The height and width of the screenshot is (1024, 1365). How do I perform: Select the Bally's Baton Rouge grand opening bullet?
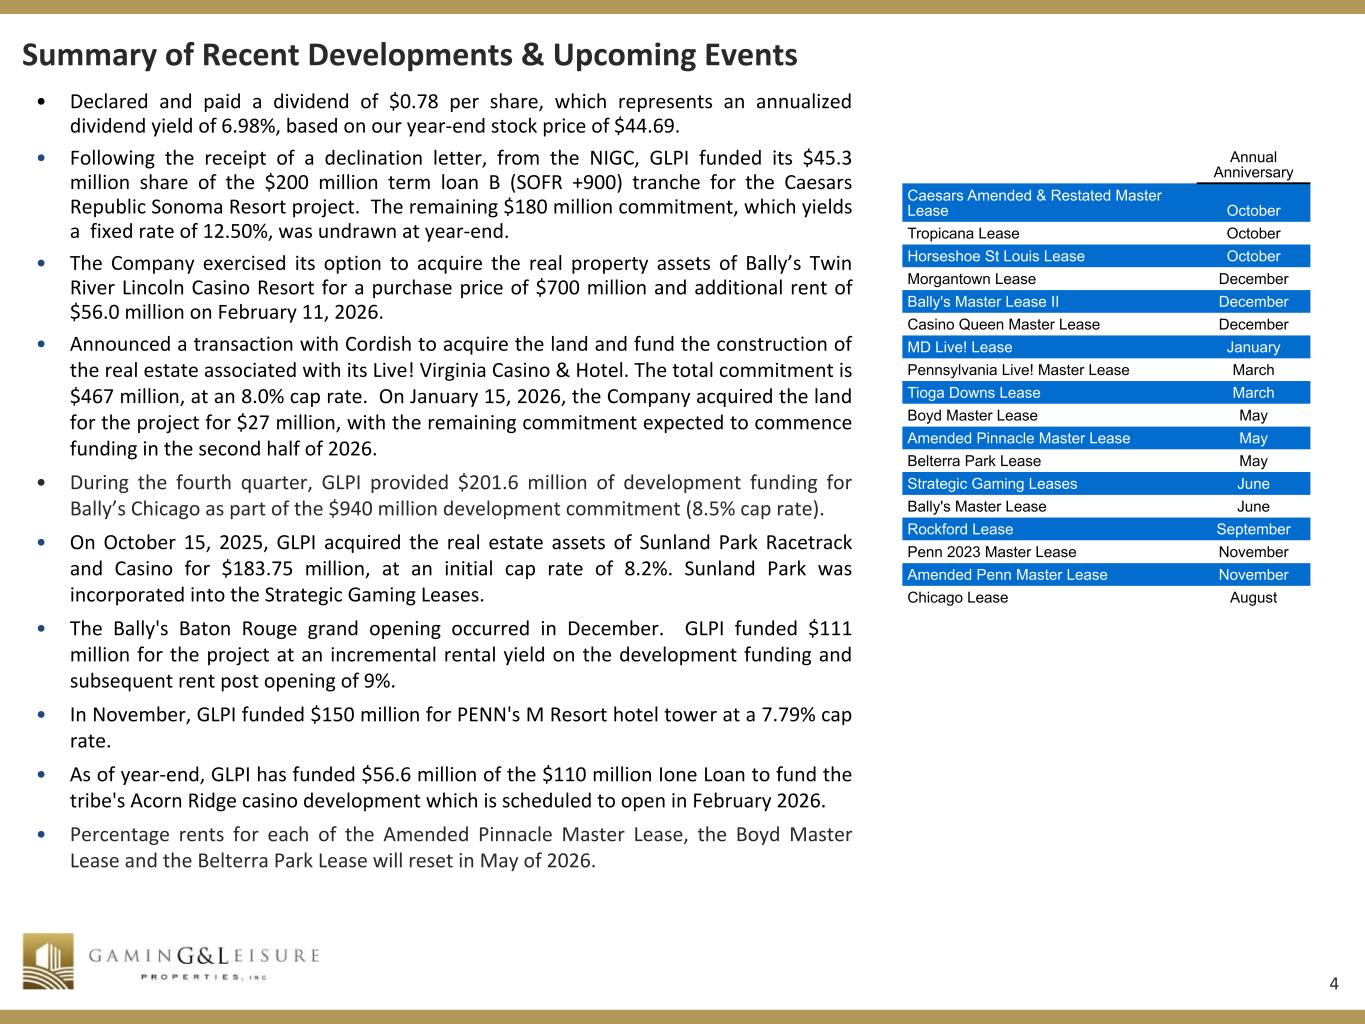[460, 655]
